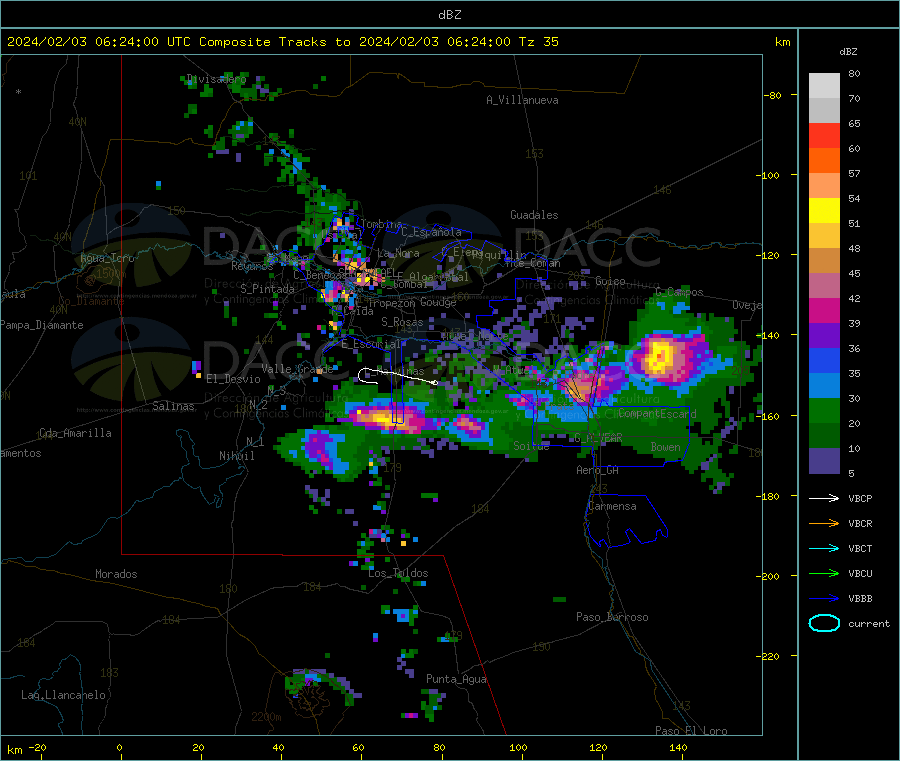Click the '-160' tick on right axis
900x761 pixels.
click(770, 416)
